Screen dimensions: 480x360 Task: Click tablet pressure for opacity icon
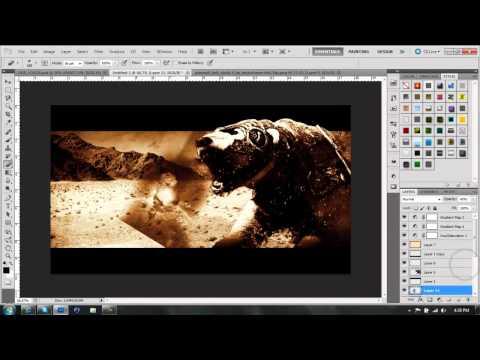(x=124, y=63)
